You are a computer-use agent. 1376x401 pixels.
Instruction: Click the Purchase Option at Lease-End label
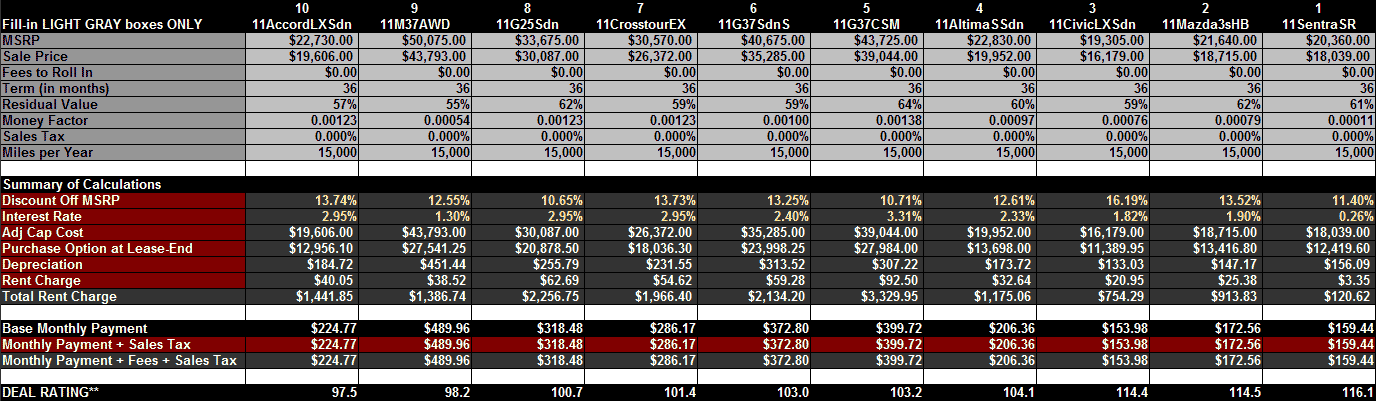click(x=123, y=248)
